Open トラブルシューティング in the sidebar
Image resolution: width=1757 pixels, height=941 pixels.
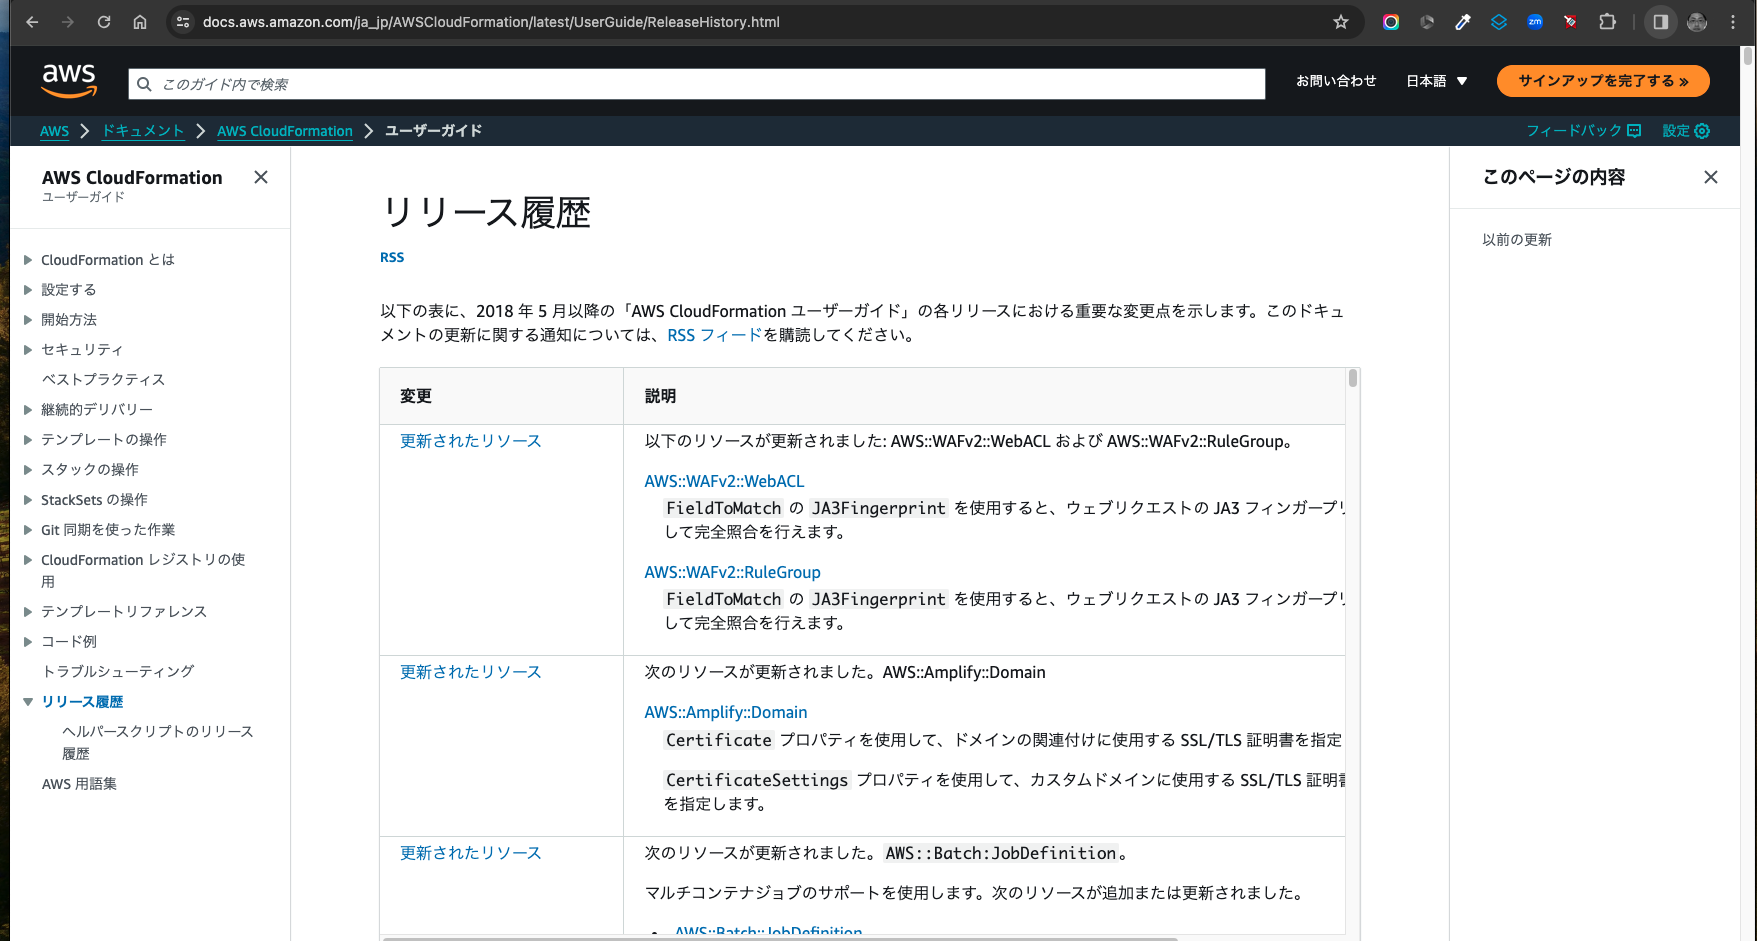(x=118, y=672)
